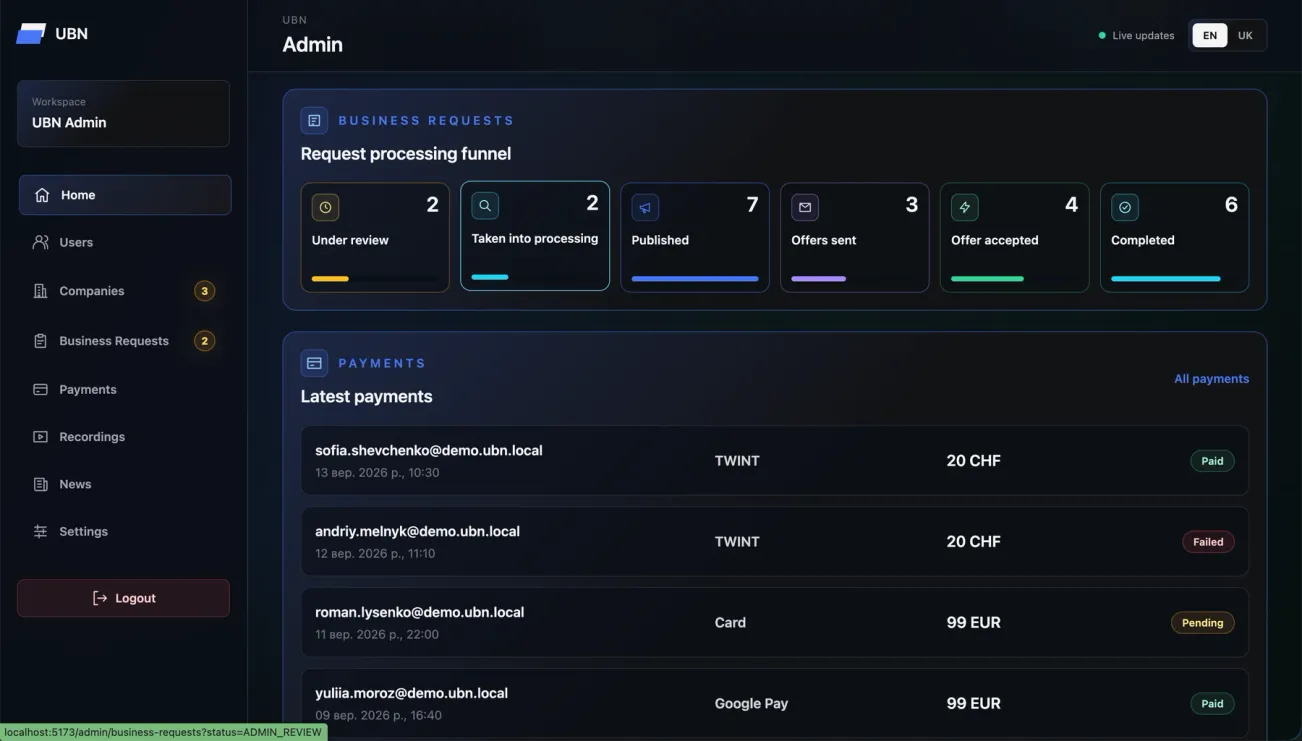Click the envelope icon on Offers sent
This screenshot has width=1302, height=741.
(805, 207)
